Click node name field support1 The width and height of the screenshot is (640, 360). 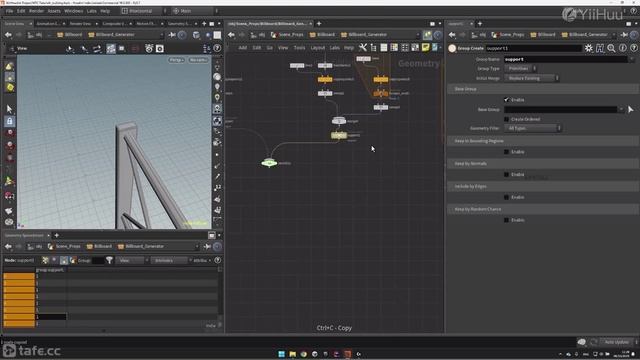534,48
